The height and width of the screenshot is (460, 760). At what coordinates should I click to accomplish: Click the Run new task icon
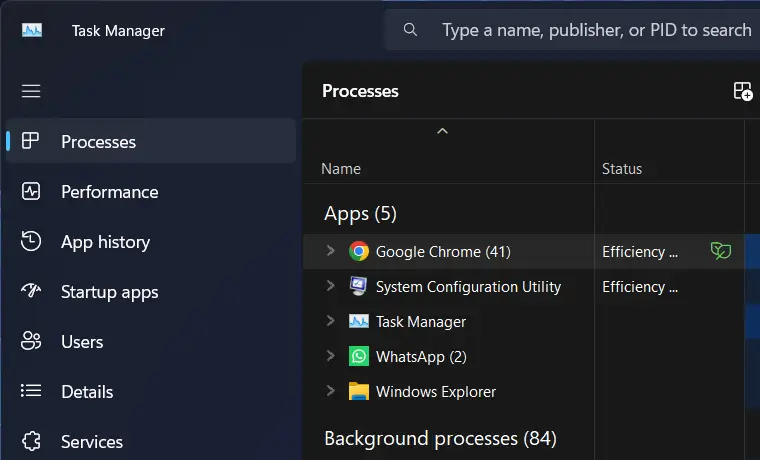[x=743, y=91]
